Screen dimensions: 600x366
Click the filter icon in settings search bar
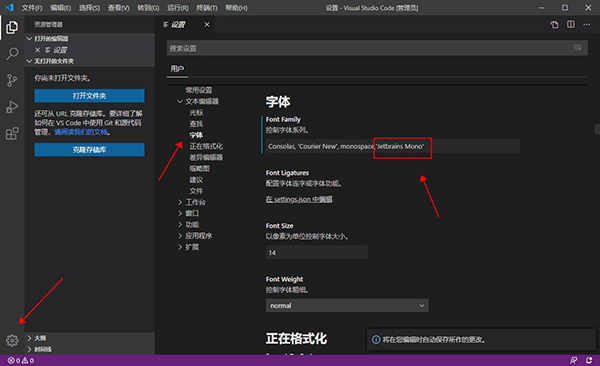(577, 48)
